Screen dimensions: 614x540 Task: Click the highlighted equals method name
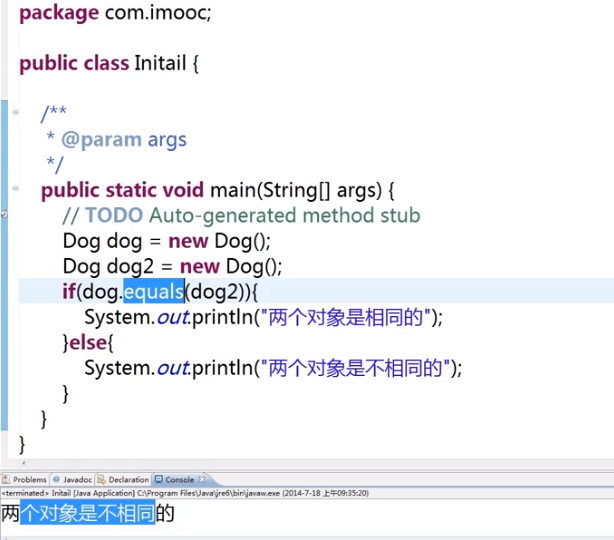pos(154,291)
